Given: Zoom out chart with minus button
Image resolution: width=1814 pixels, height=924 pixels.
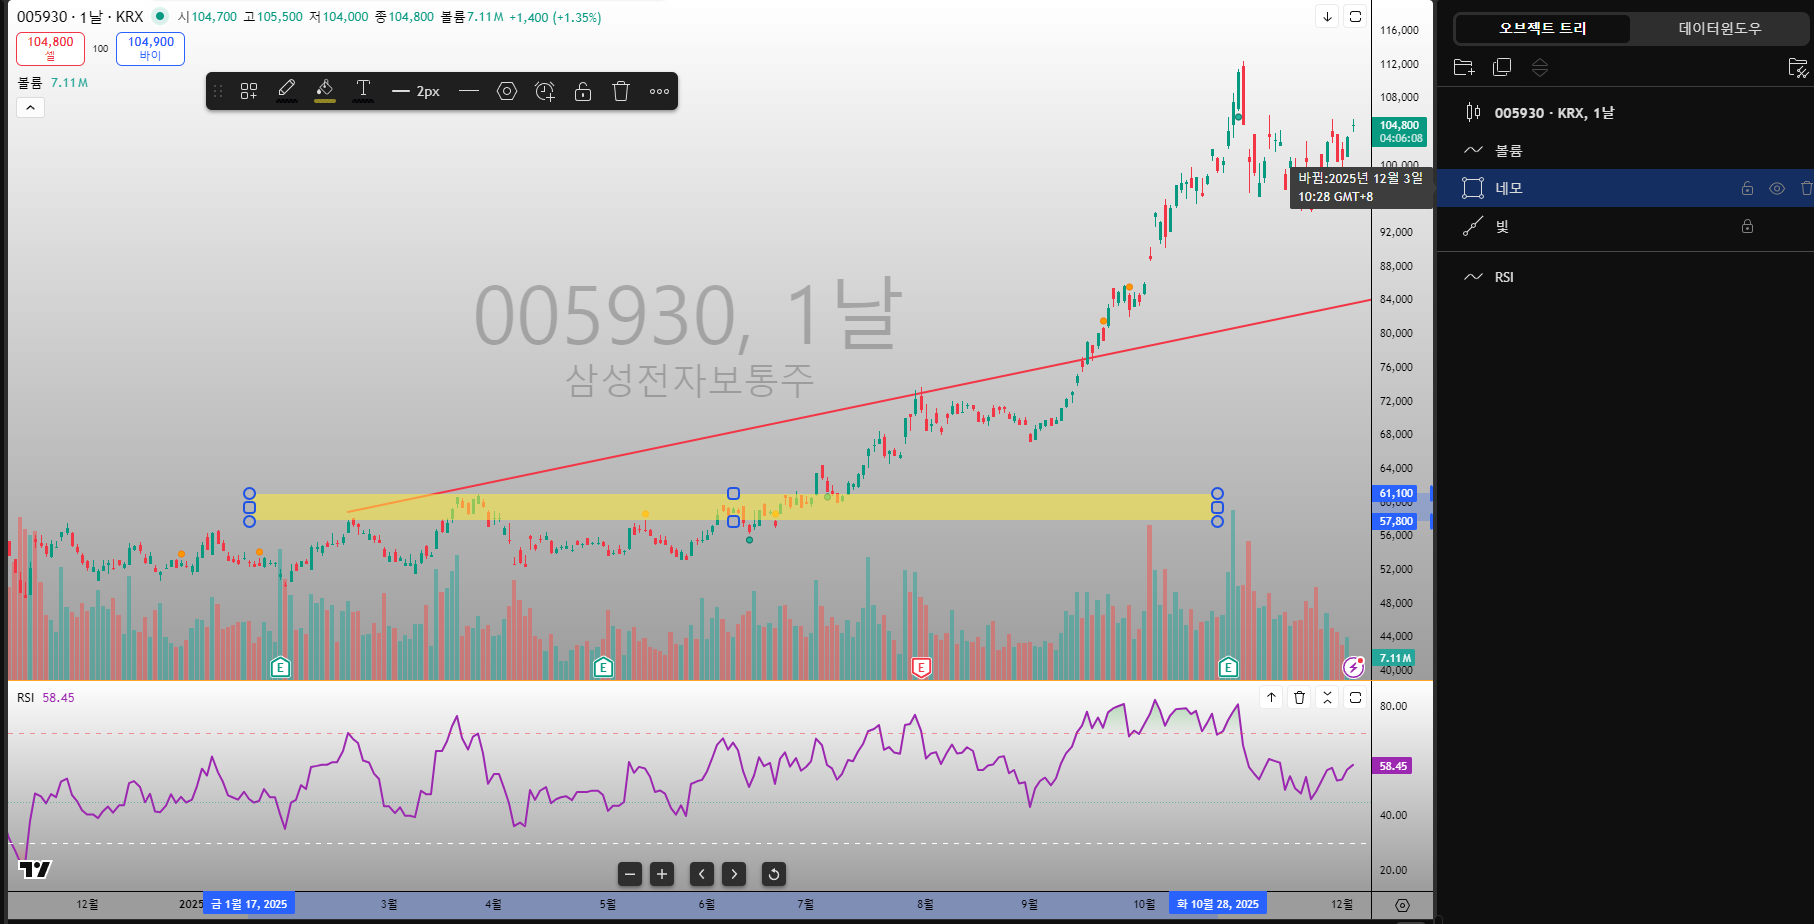Looking at the screenshot, I should click(x=630, y=874).
